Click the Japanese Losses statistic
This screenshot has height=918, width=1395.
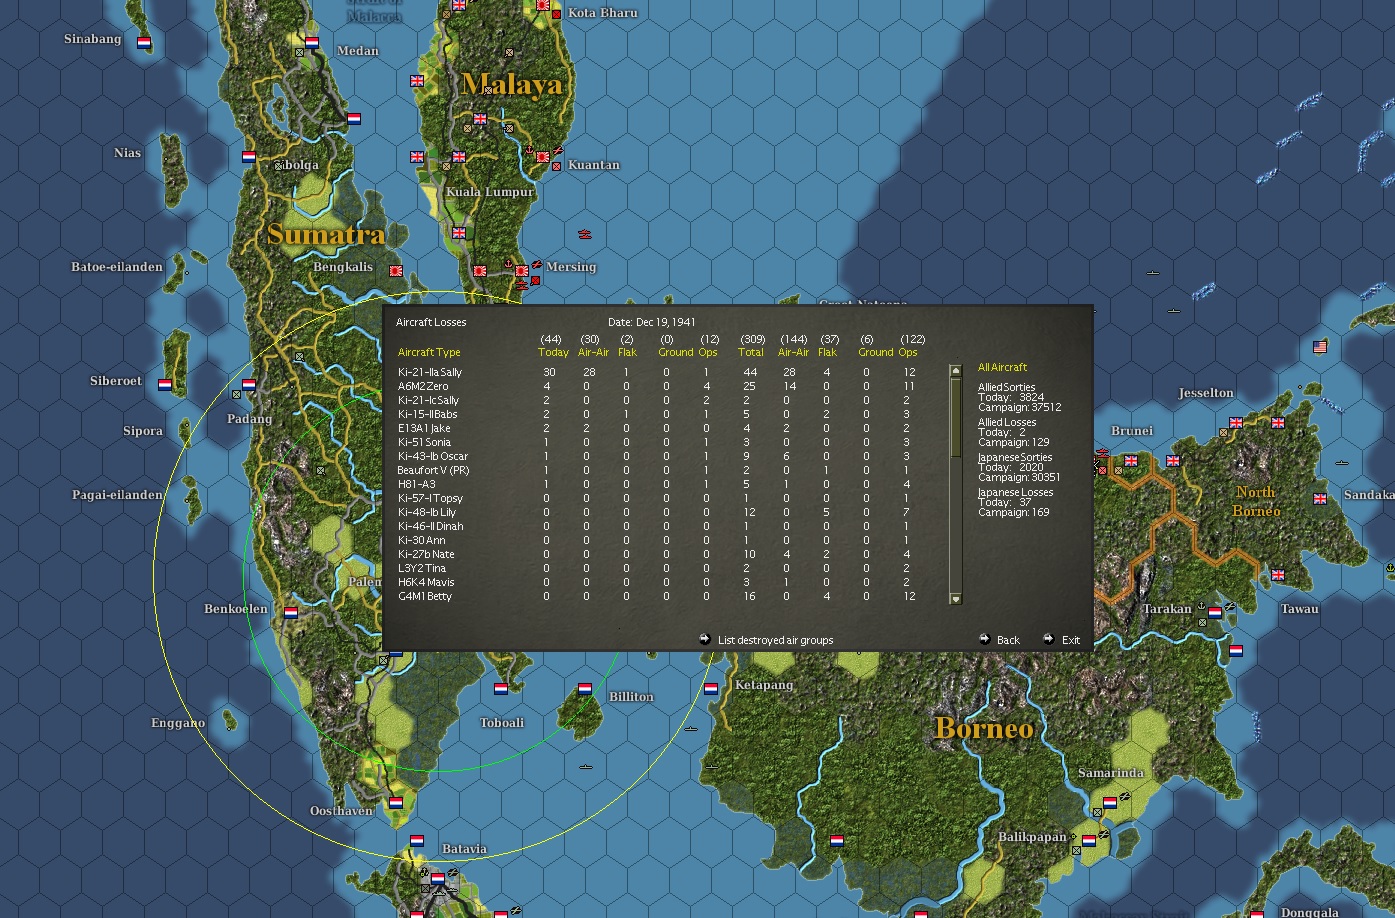[x=1014, y=502]
